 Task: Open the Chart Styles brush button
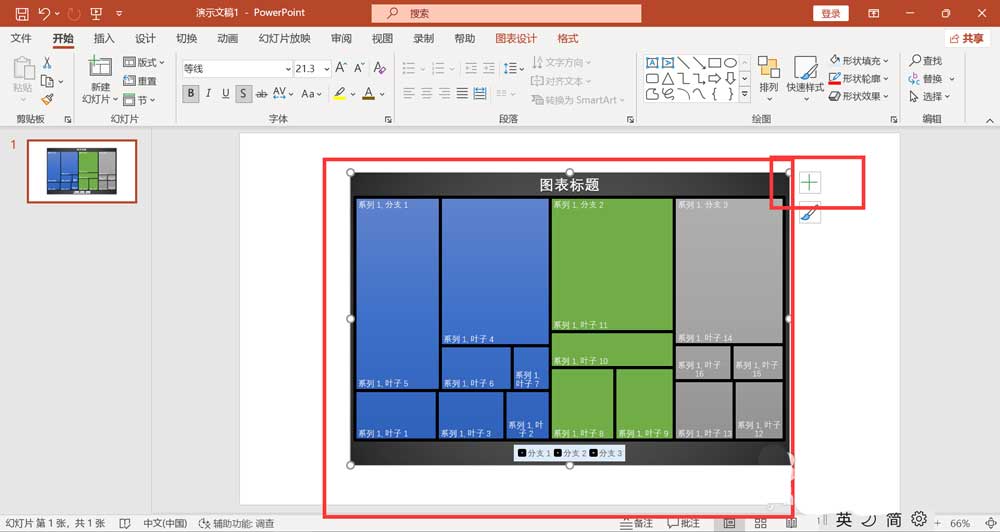809,213
